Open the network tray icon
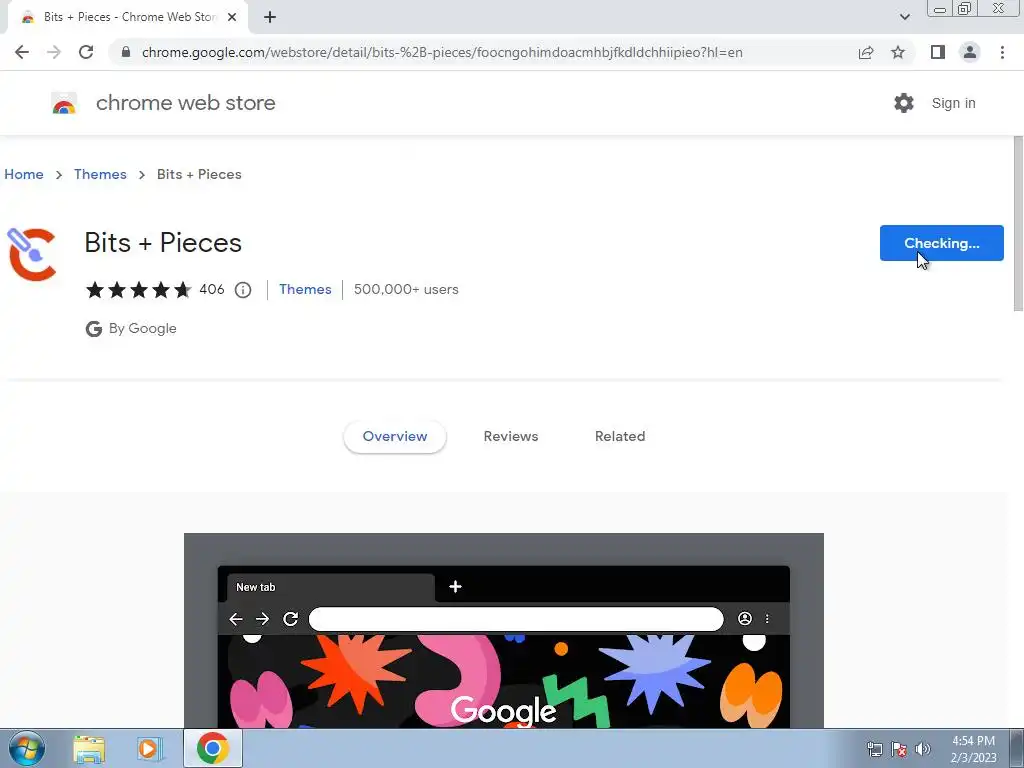 (x=874, y=749)
